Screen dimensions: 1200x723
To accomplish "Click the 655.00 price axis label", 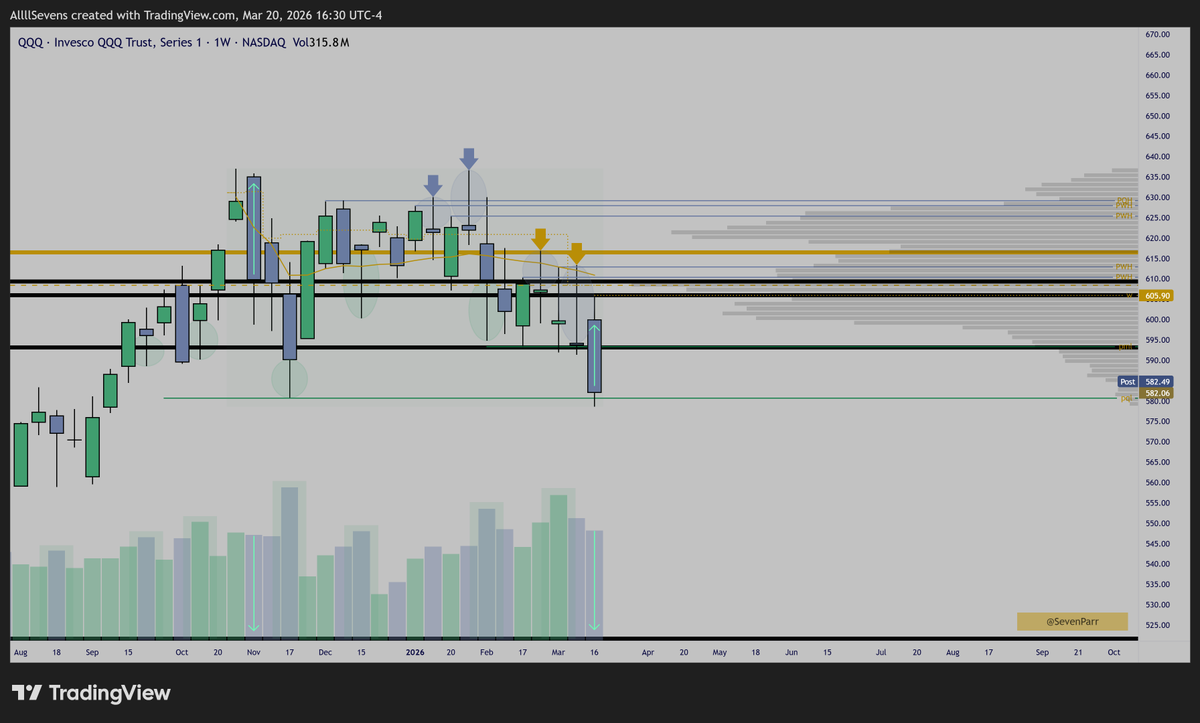I will tap(1158, 96).
